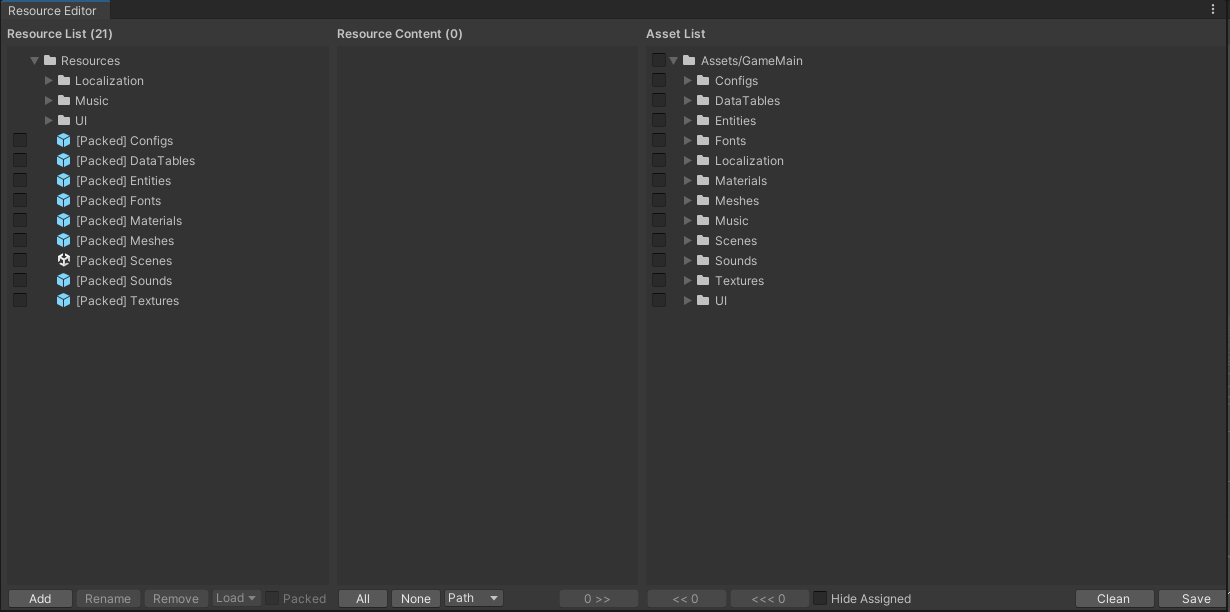This screenshot has width=1230, height=612.
Task: Switch to the Resource Editor tab
Action: tap(52, 10)
